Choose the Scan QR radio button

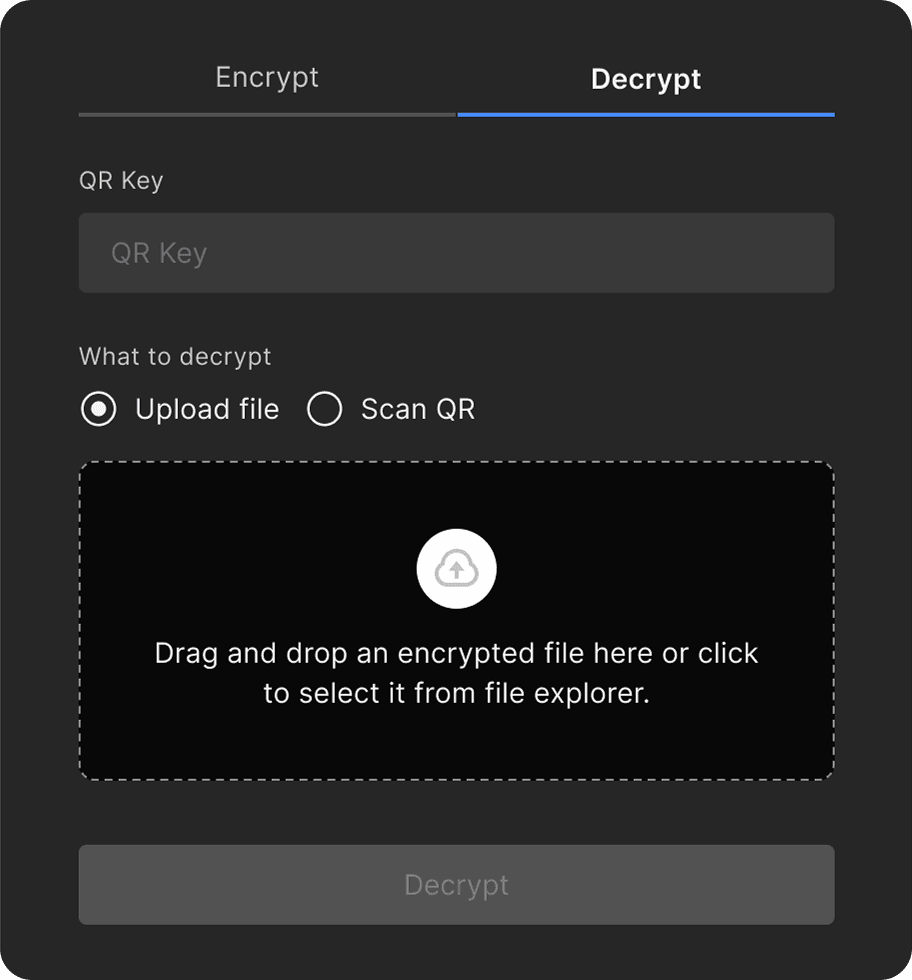tap(325, 409)
